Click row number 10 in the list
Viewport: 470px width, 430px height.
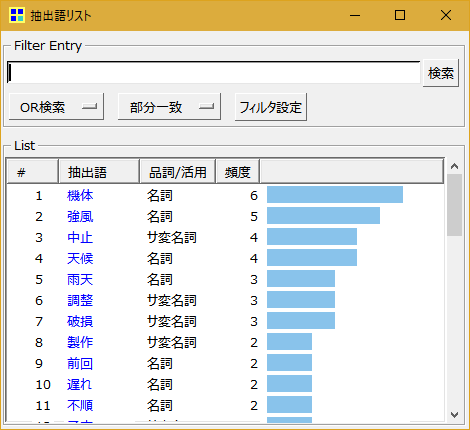43,385
